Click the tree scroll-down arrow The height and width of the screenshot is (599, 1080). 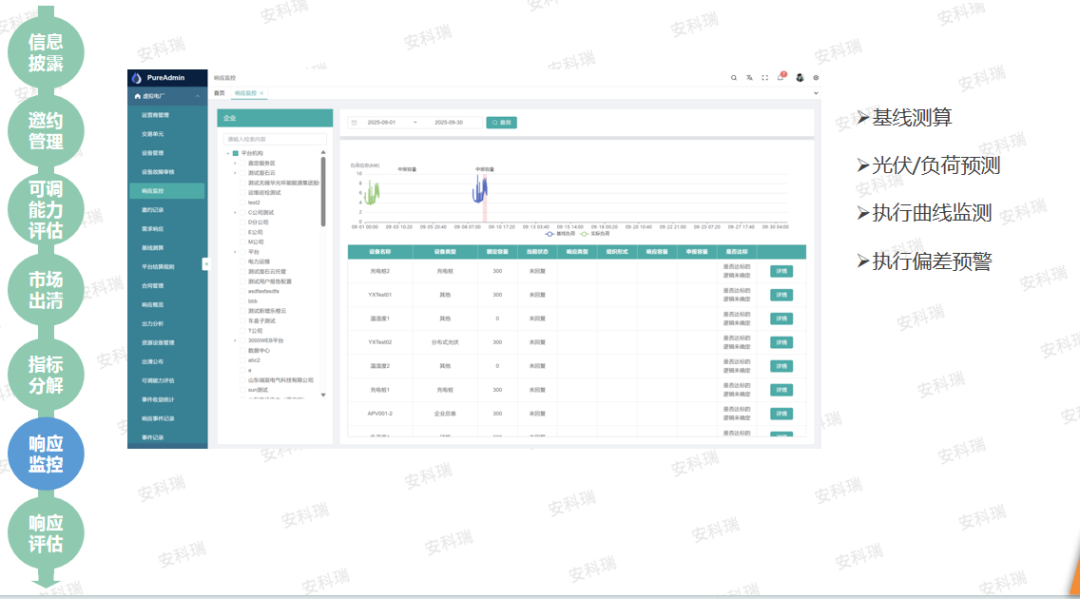click(323, 395)
